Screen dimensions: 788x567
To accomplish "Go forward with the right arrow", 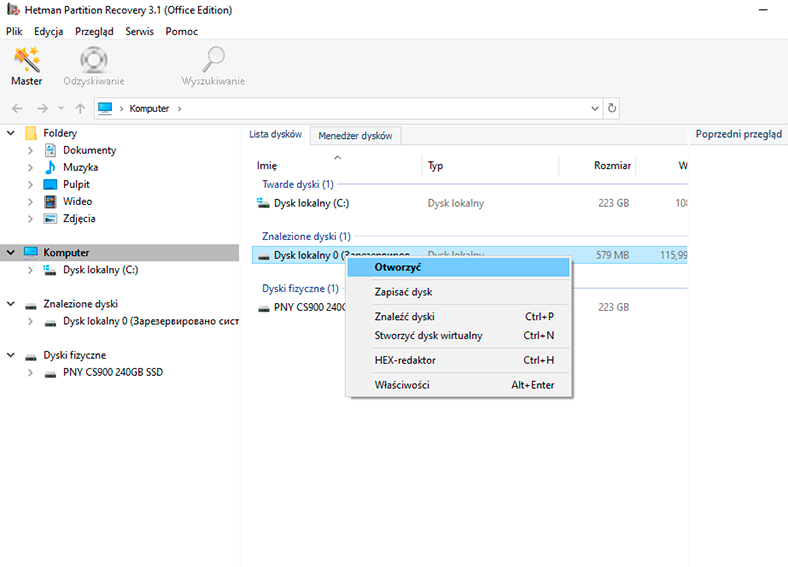I will [42, 108].
